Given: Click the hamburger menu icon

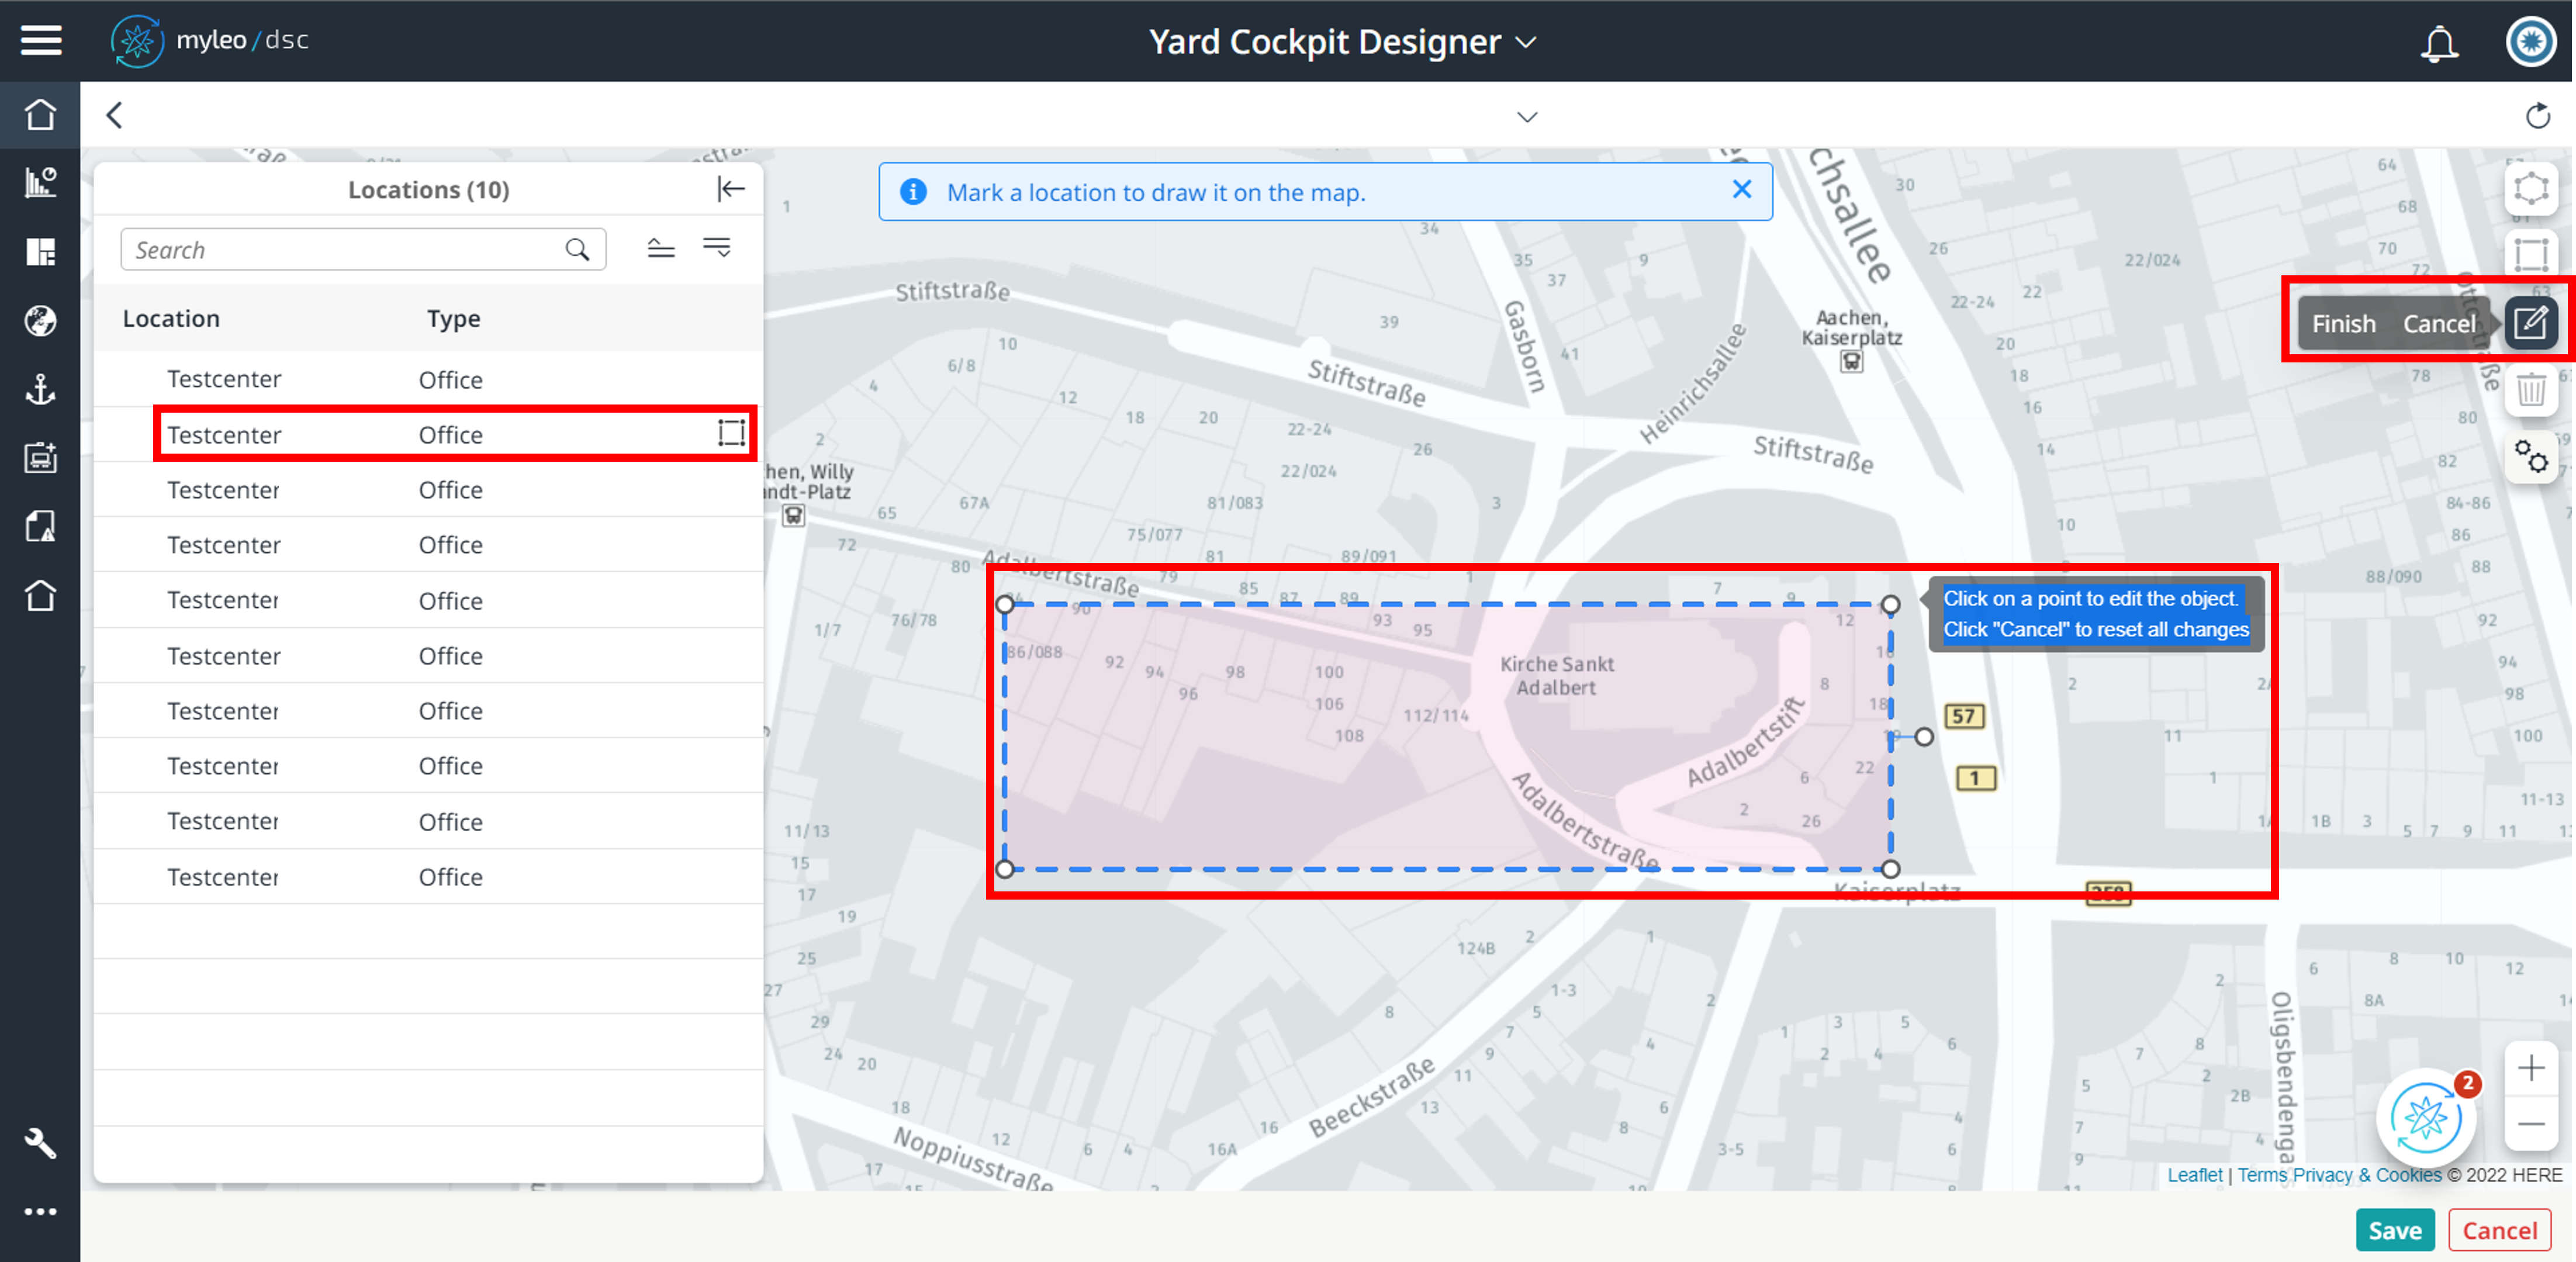Looking at the screenshot, I should coord(41,41).
